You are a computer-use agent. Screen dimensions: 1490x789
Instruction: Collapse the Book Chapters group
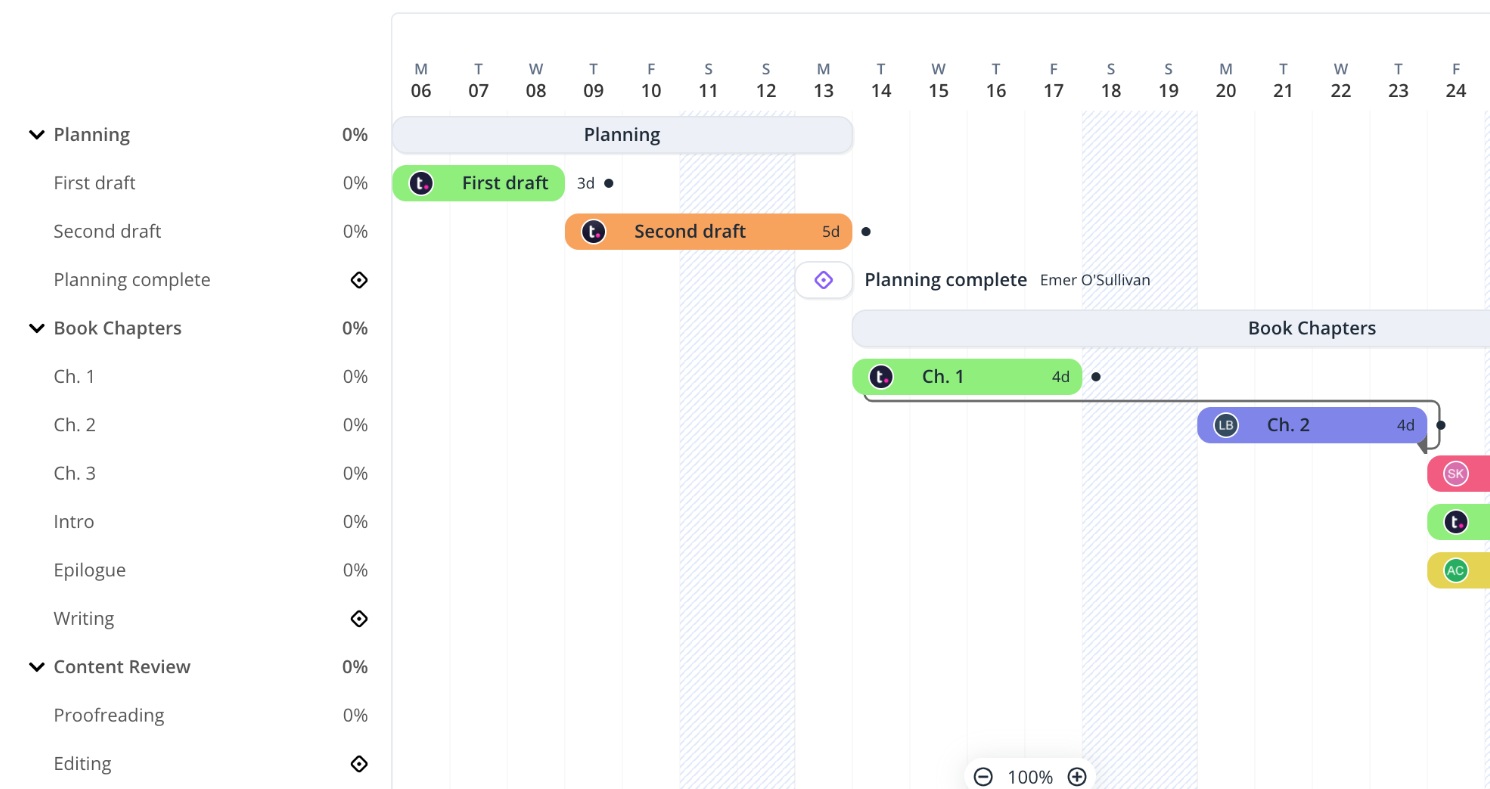[37, 328]
